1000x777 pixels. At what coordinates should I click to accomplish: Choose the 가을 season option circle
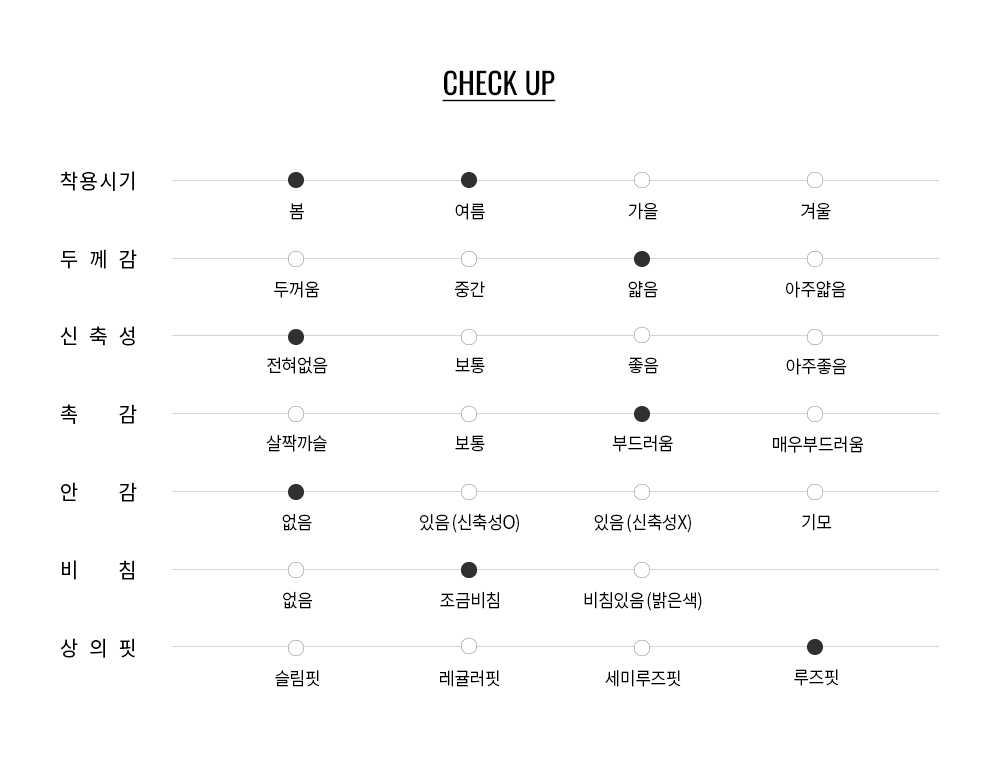click(642, 180)
